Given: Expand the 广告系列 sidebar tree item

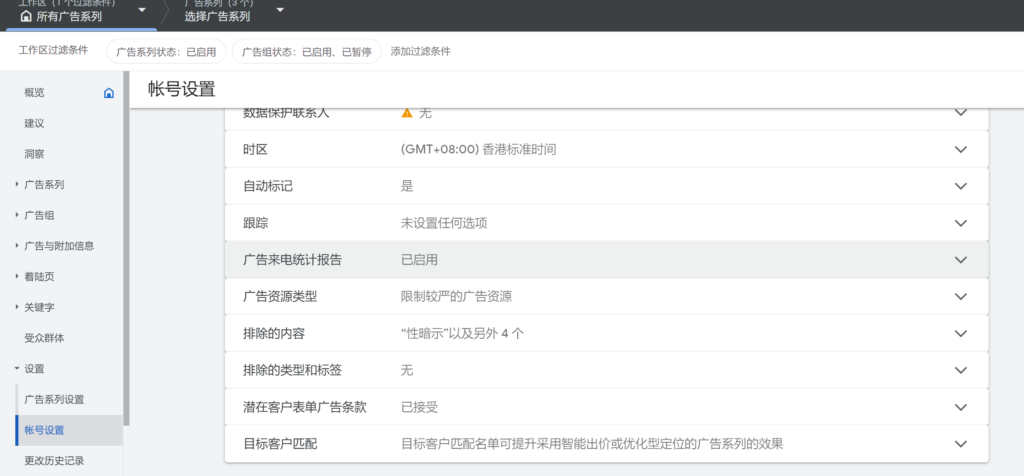Looking at the screenshot, I should point(17,185).
